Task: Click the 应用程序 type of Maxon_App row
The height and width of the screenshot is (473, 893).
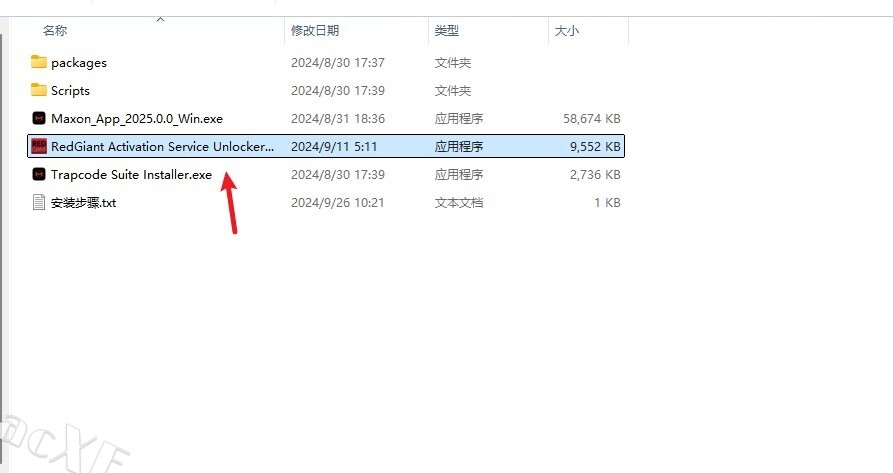Action: tap(458, 118)
